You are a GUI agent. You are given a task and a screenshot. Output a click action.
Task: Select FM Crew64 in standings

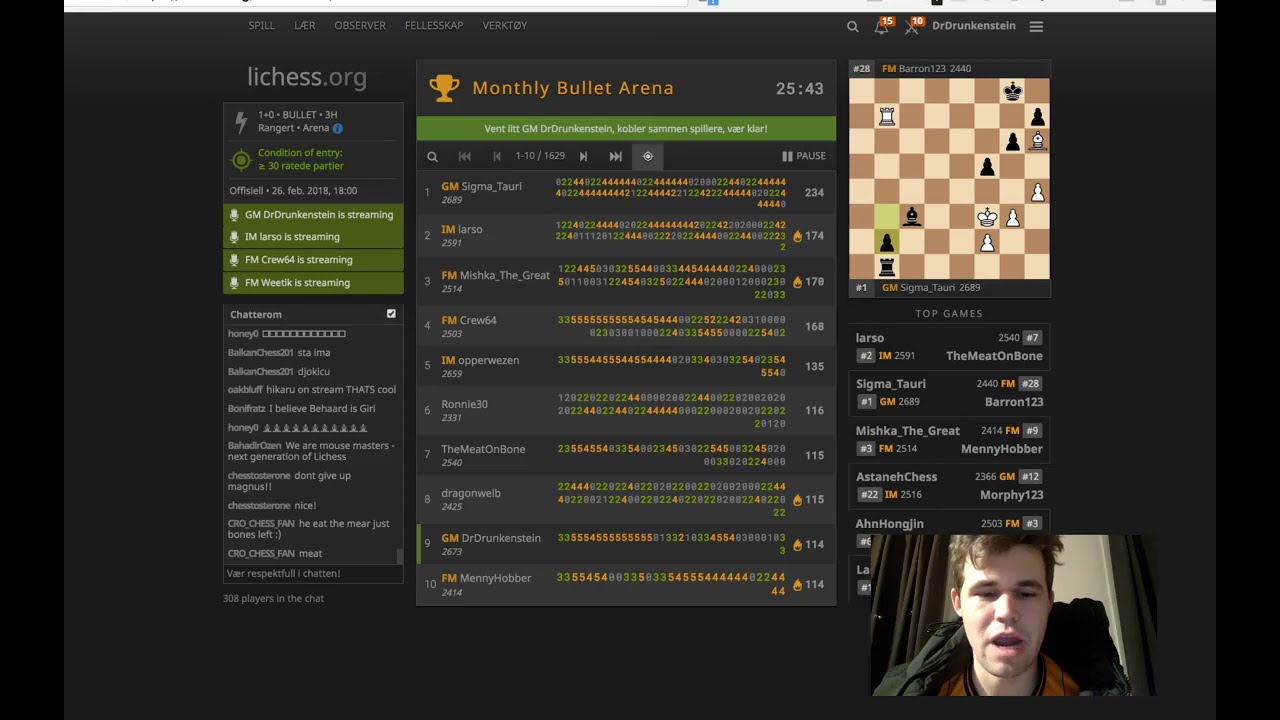pyautogui.click(x=626, y=326)
